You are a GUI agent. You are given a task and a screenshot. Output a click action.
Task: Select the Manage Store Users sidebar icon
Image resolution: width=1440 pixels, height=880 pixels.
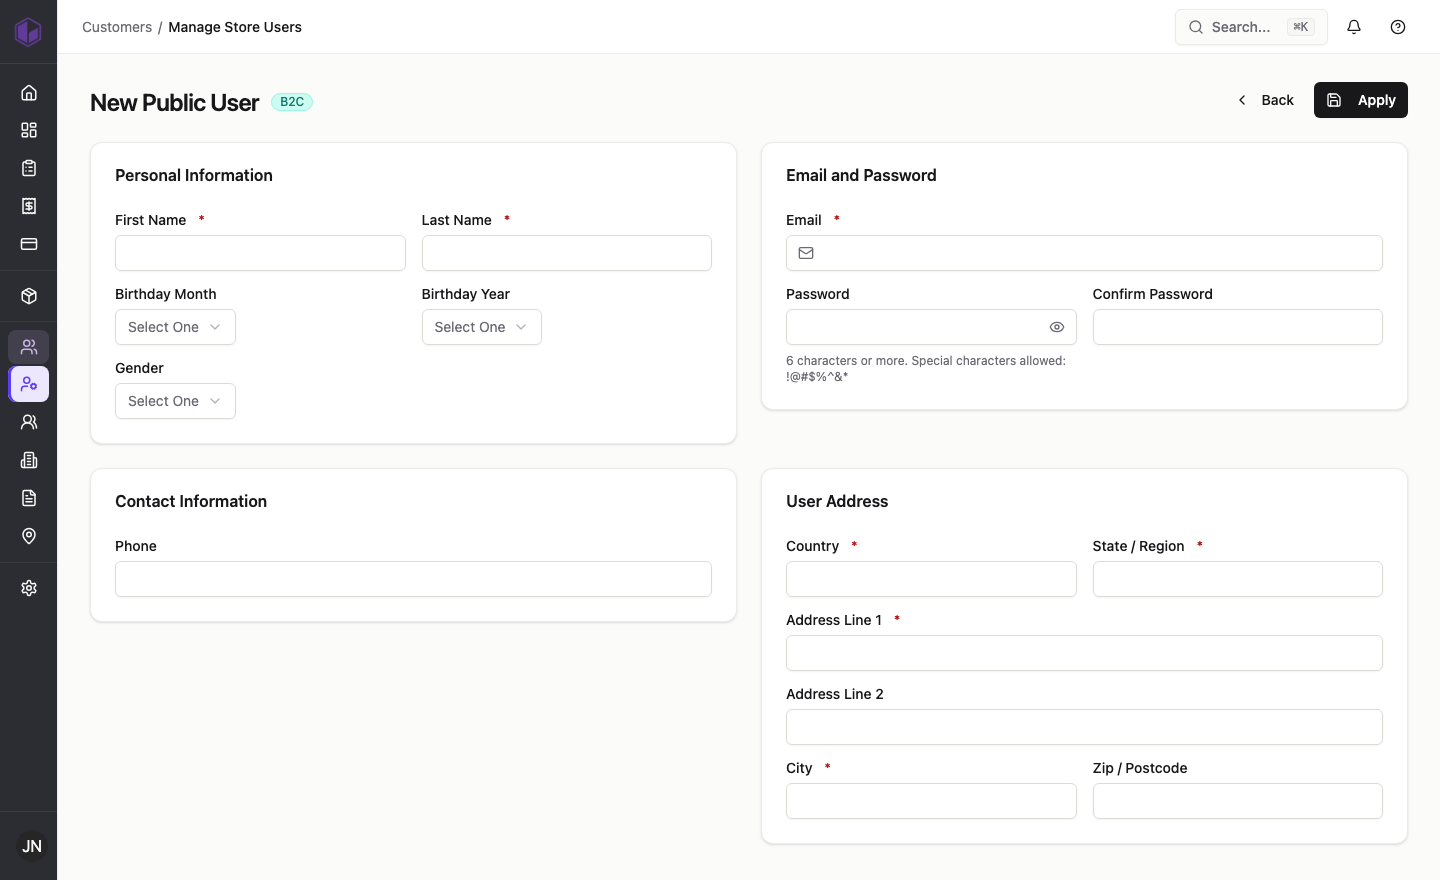29,384
